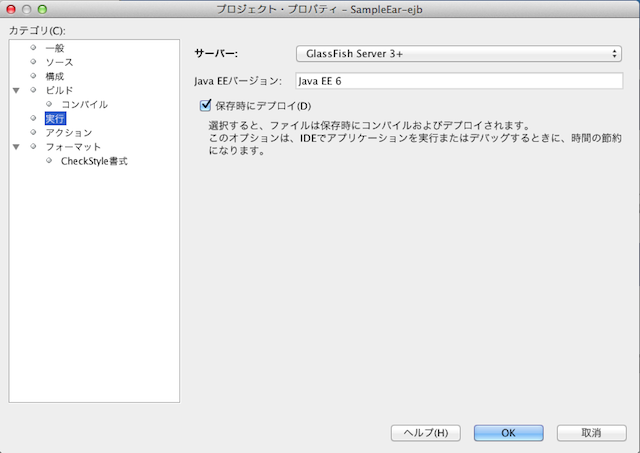This screenshot has height=453, width=640.
Task: Select the 実行 category
Action: pyautogui.click(x=55, y=119)
